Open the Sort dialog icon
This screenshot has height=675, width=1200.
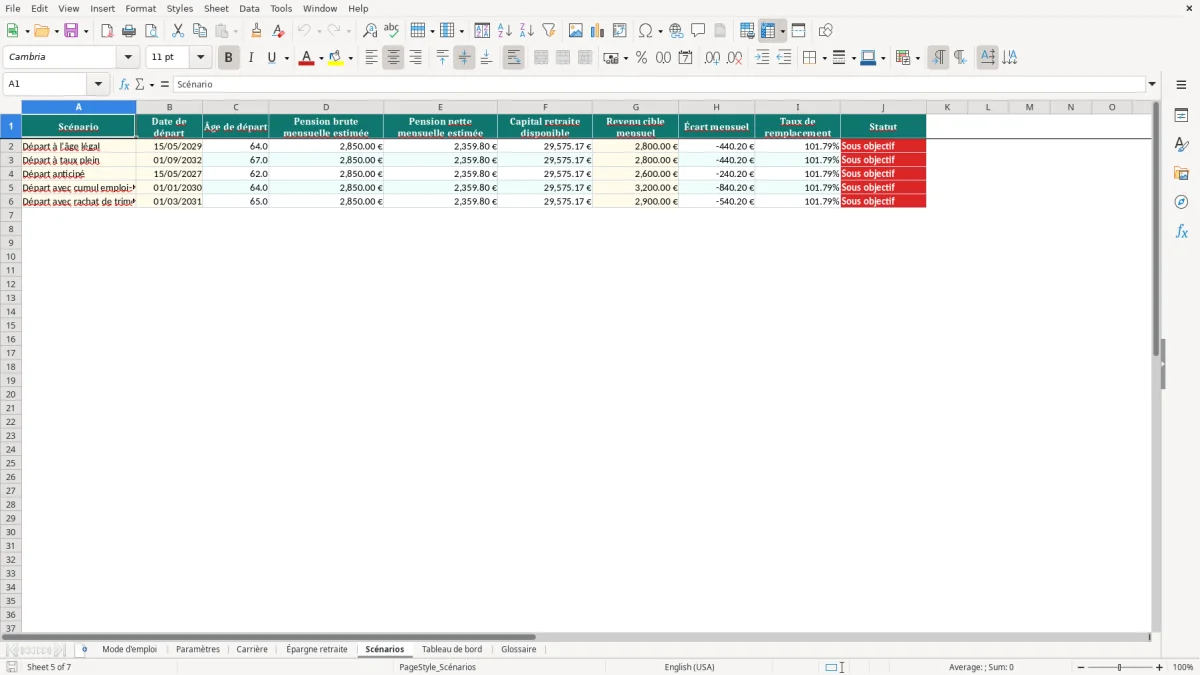click(x=483, y=31)
